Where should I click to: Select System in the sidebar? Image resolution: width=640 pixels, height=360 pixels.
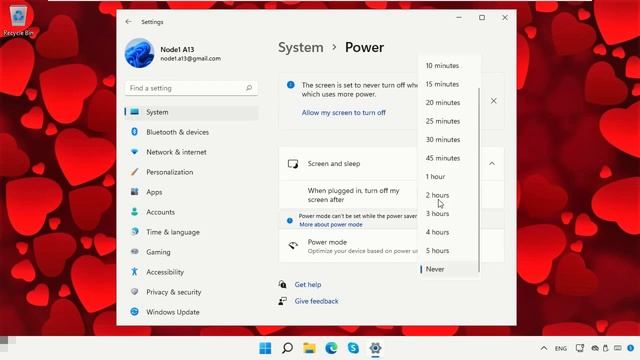[x=191, y=112]
